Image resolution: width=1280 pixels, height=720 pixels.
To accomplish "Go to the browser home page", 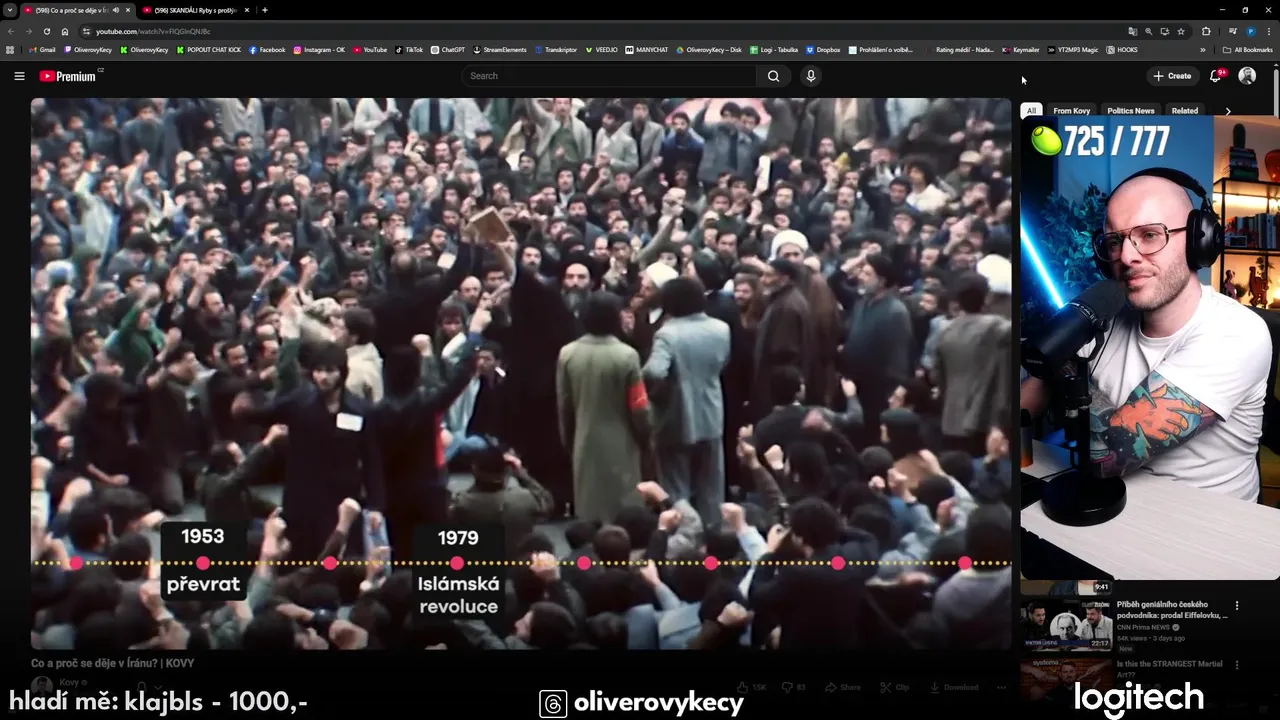I will [65, 31].
